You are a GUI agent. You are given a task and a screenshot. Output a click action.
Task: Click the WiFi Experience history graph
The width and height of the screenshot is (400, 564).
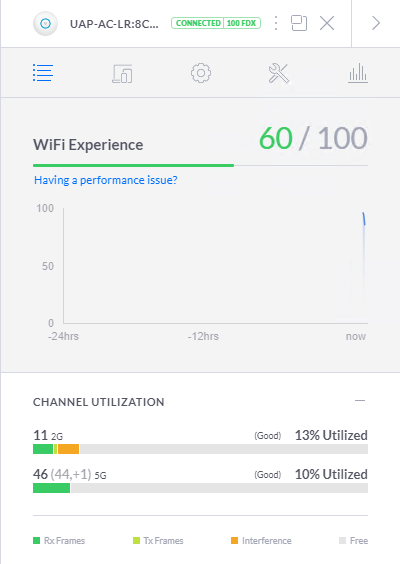pos(215,266)
